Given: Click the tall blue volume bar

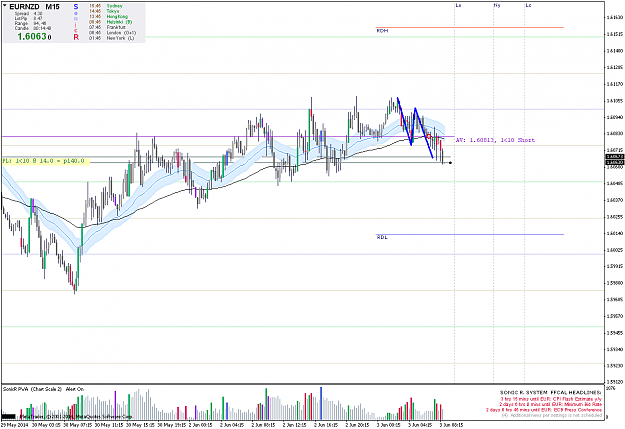Looking at the screenshot, I should click(321, 403).
